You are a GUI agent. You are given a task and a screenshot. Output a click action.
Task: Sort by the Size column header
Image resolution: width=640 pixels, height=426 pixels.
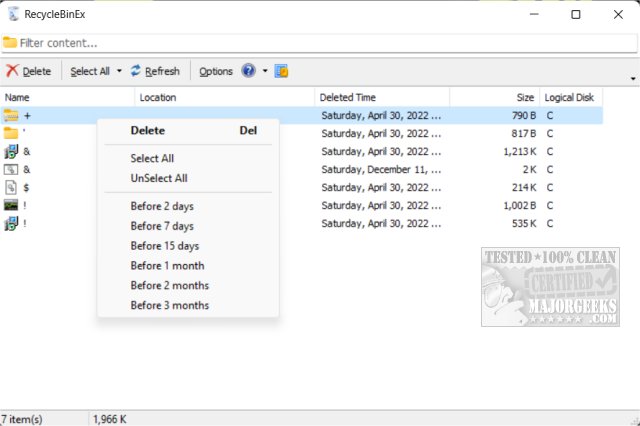coord(495,98)
